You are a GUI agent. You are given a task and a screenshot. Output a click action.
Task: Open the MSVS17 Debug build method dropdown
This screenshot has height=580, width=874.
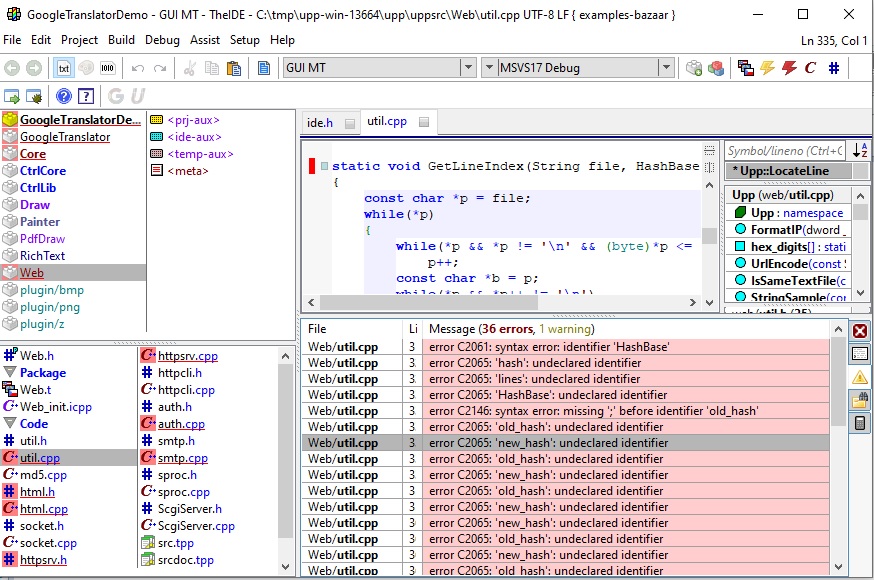(x=666, y=68)
